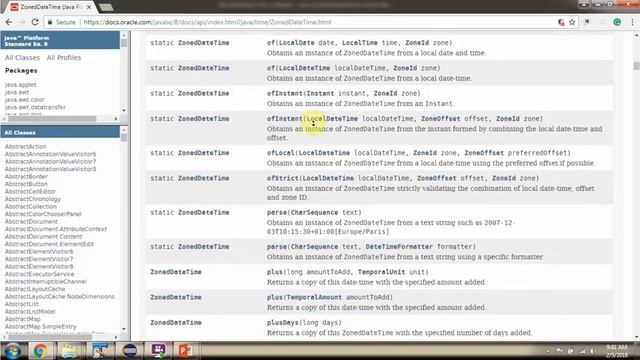
Task: Click scroll-down arrow of the All Classes frame
Action: tap(124, 329)
